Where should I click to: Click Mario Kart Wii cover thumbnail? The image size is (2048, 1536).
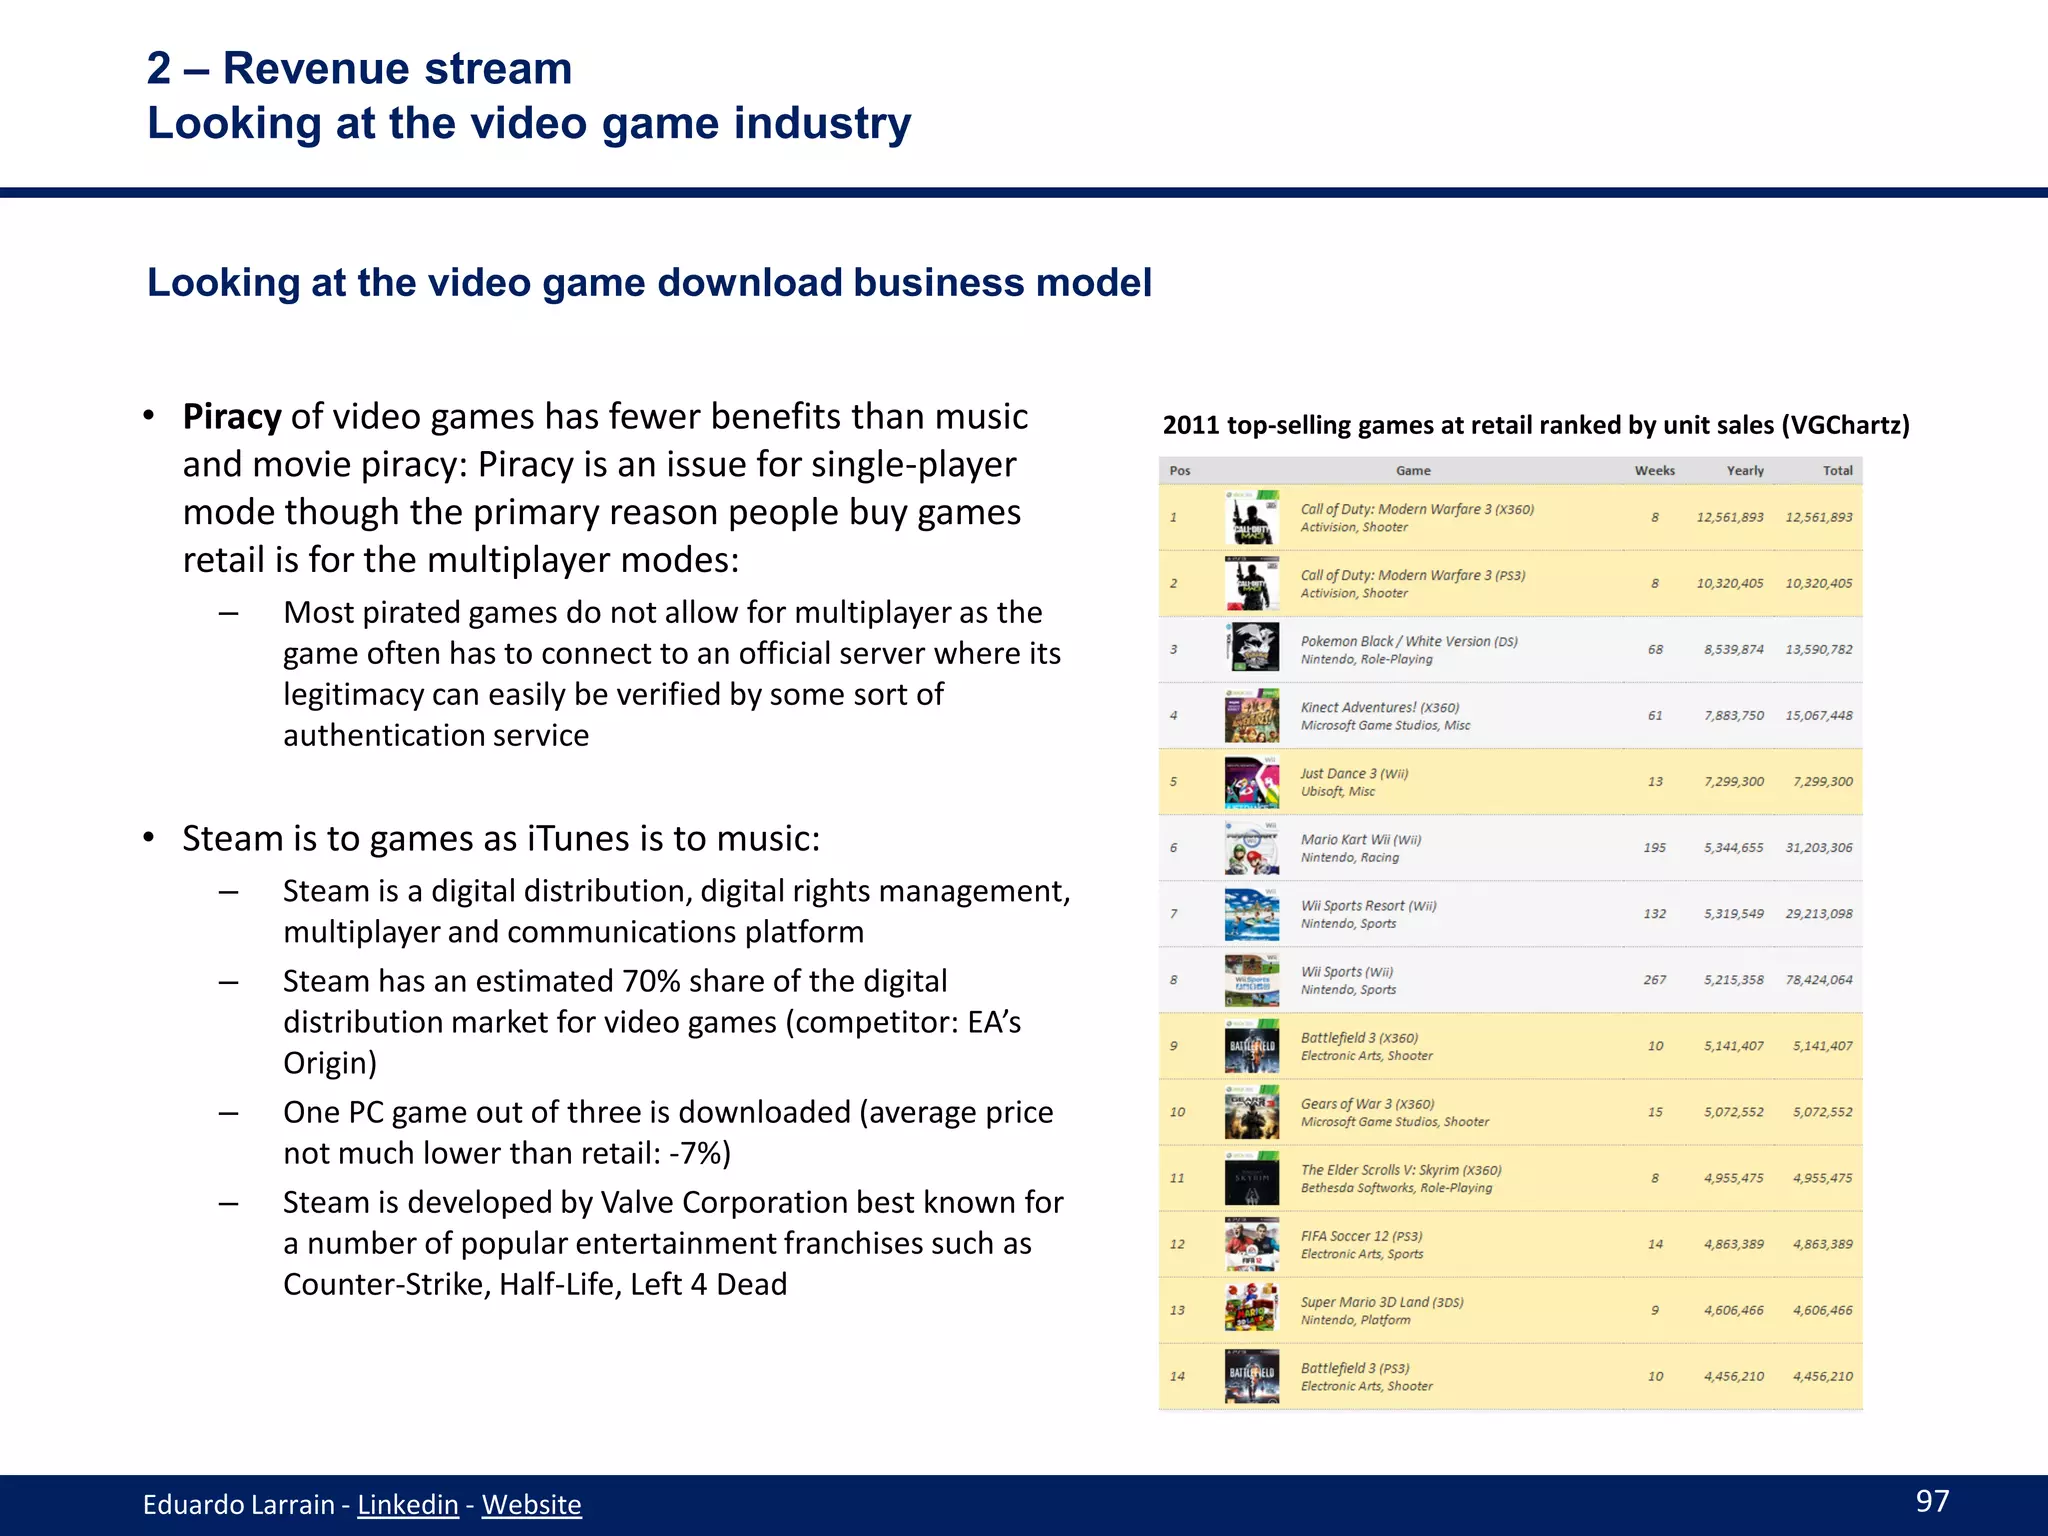point(1252,847)
